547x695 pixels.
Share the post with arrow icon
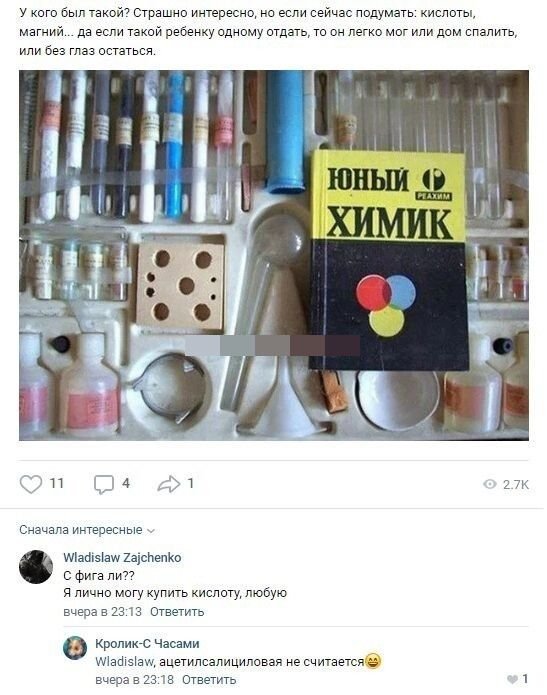coord(169,484)
